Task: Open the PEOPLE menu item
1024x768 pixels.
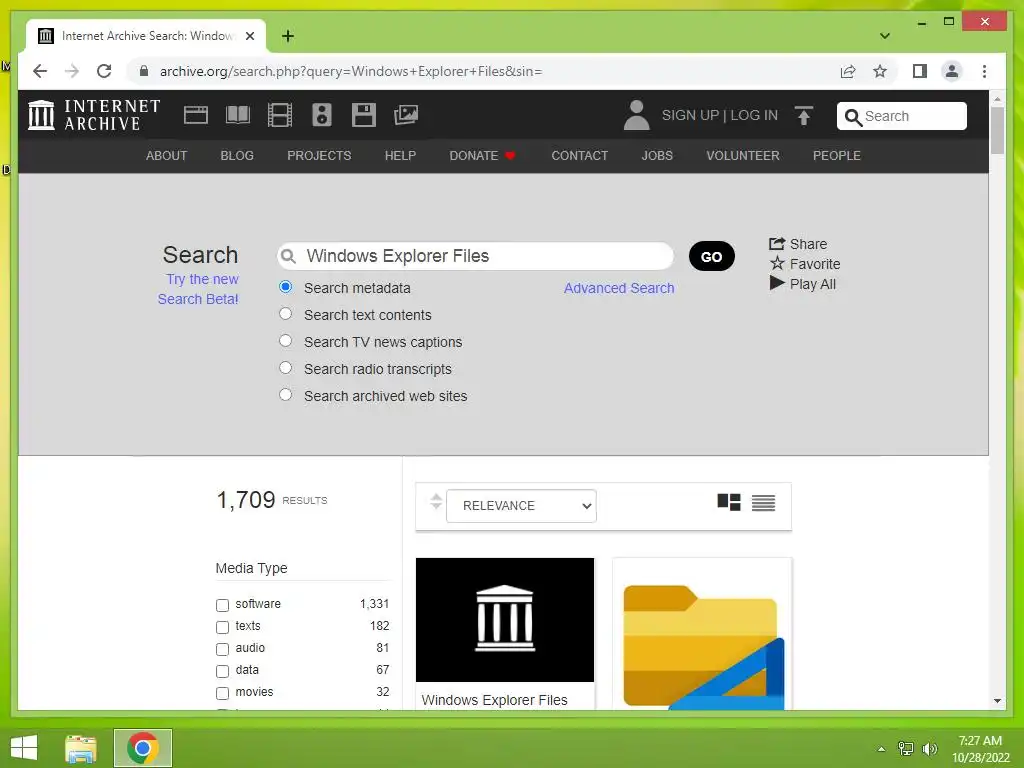Action: coord(837,155)
